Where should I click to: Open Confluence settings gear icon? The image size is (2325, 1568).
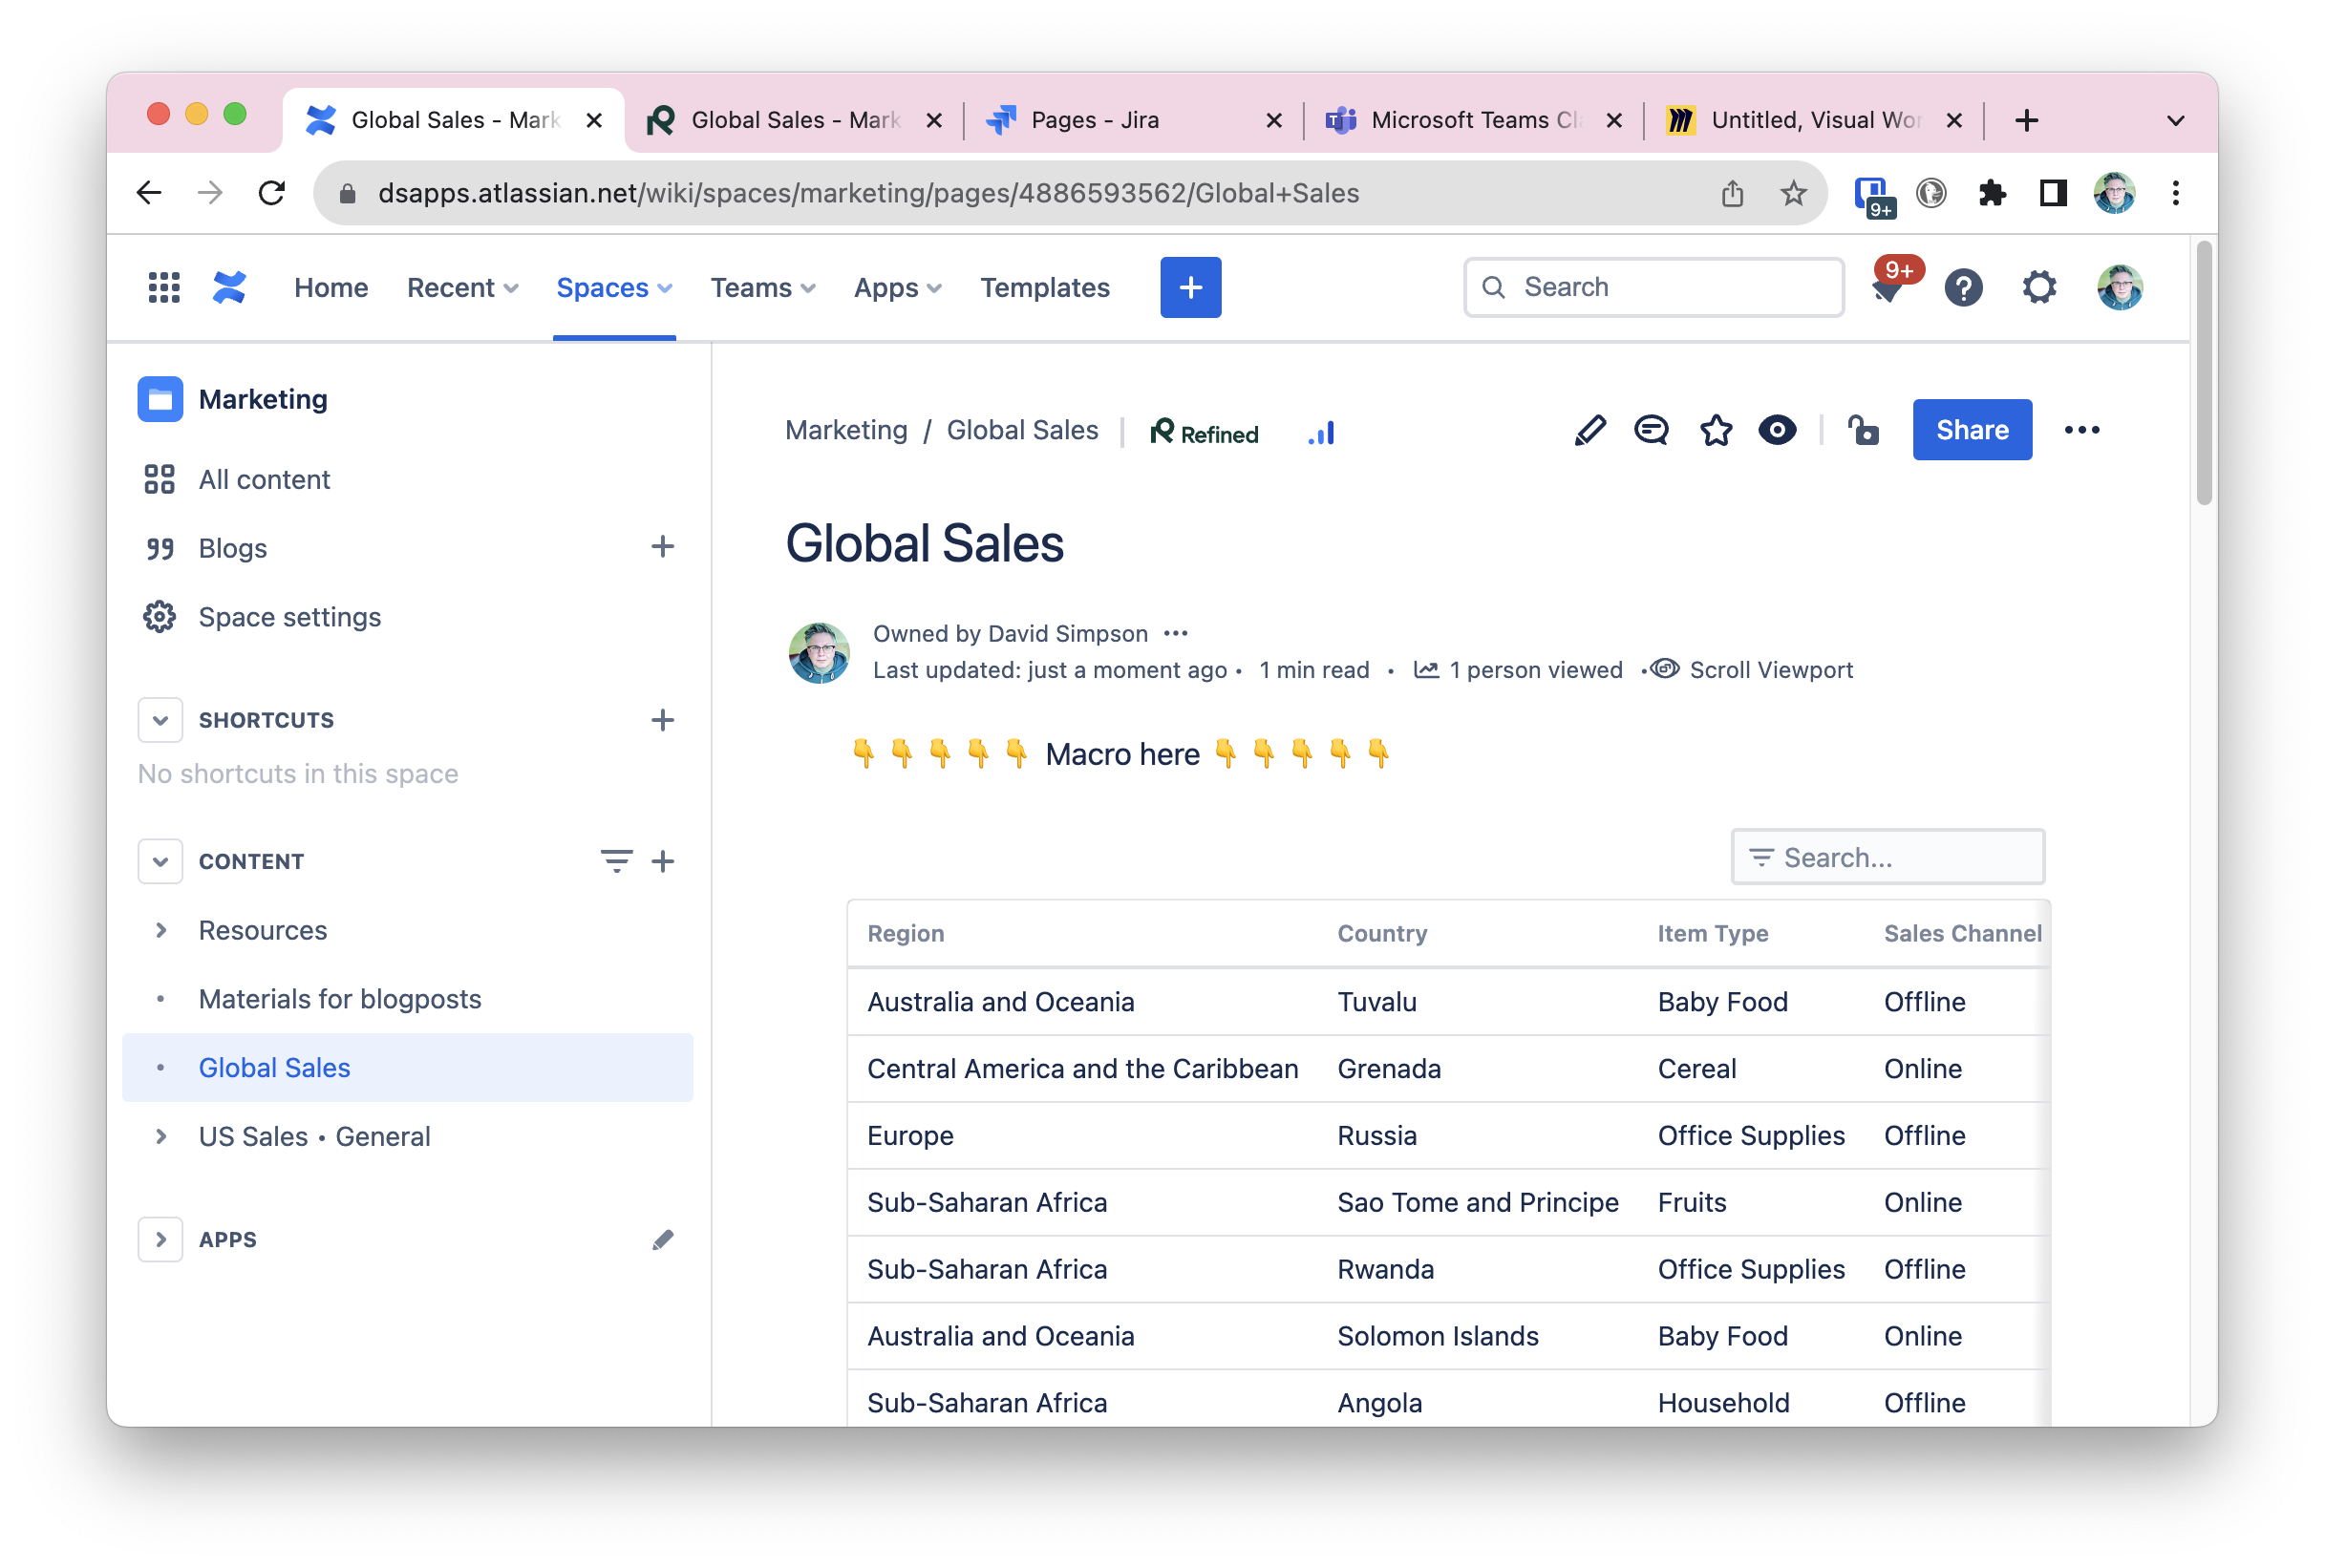pos(2038,288)
